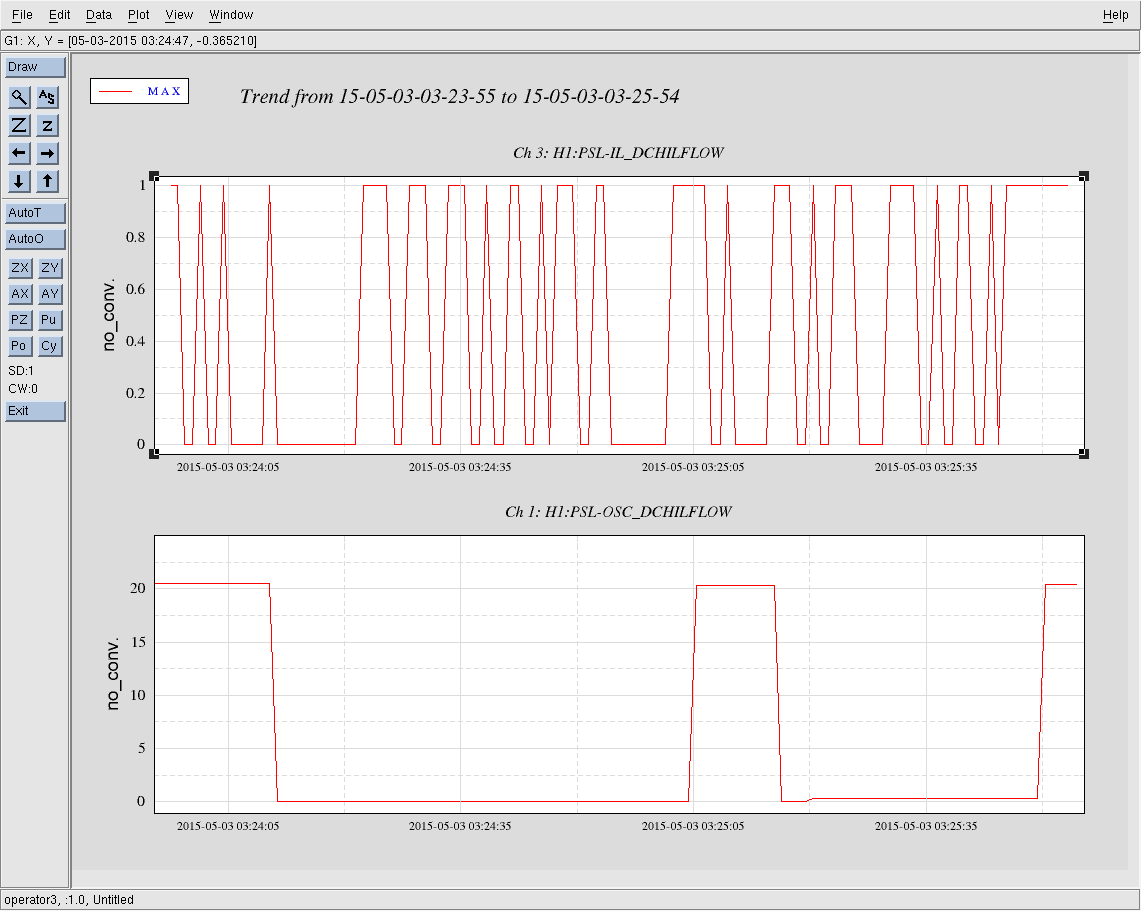Click lower graph's no_conv. y-axis label
This screenshot has height=911, width=1141.
[x=112, y=674]
